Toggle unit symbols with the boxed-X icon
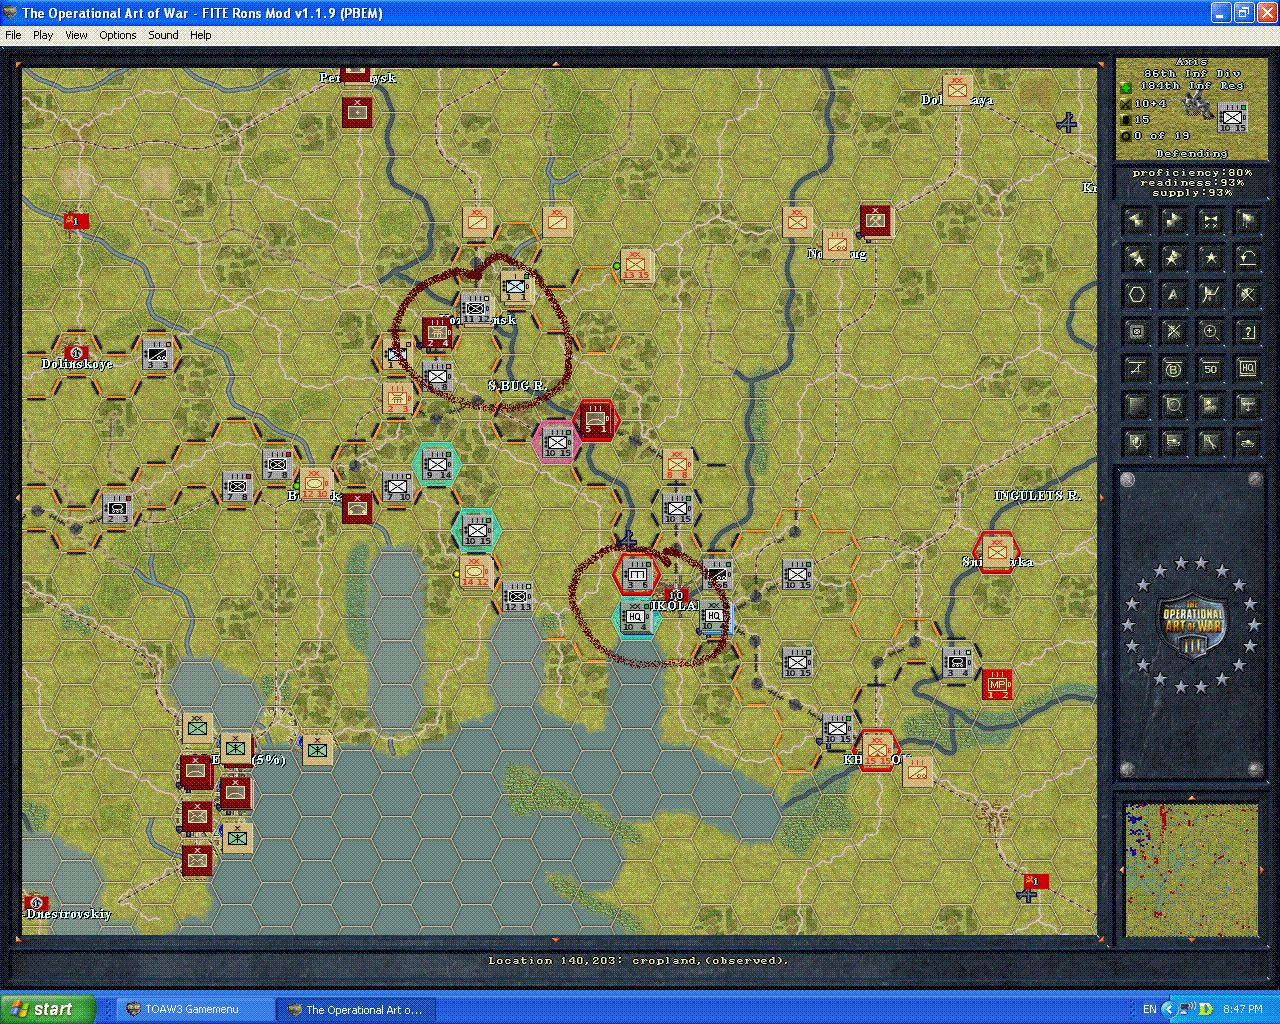Viewport: 1280px width, 1024px height. pos(1136,331)
